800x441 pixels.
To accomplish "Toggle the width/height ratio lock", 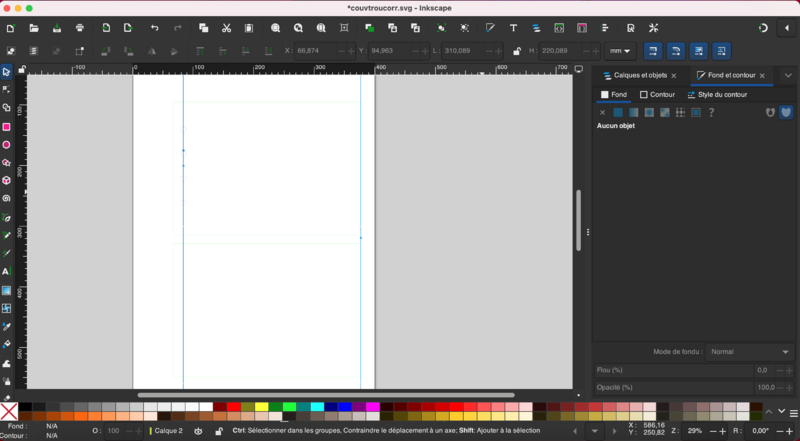I will (x=516, y=51).
